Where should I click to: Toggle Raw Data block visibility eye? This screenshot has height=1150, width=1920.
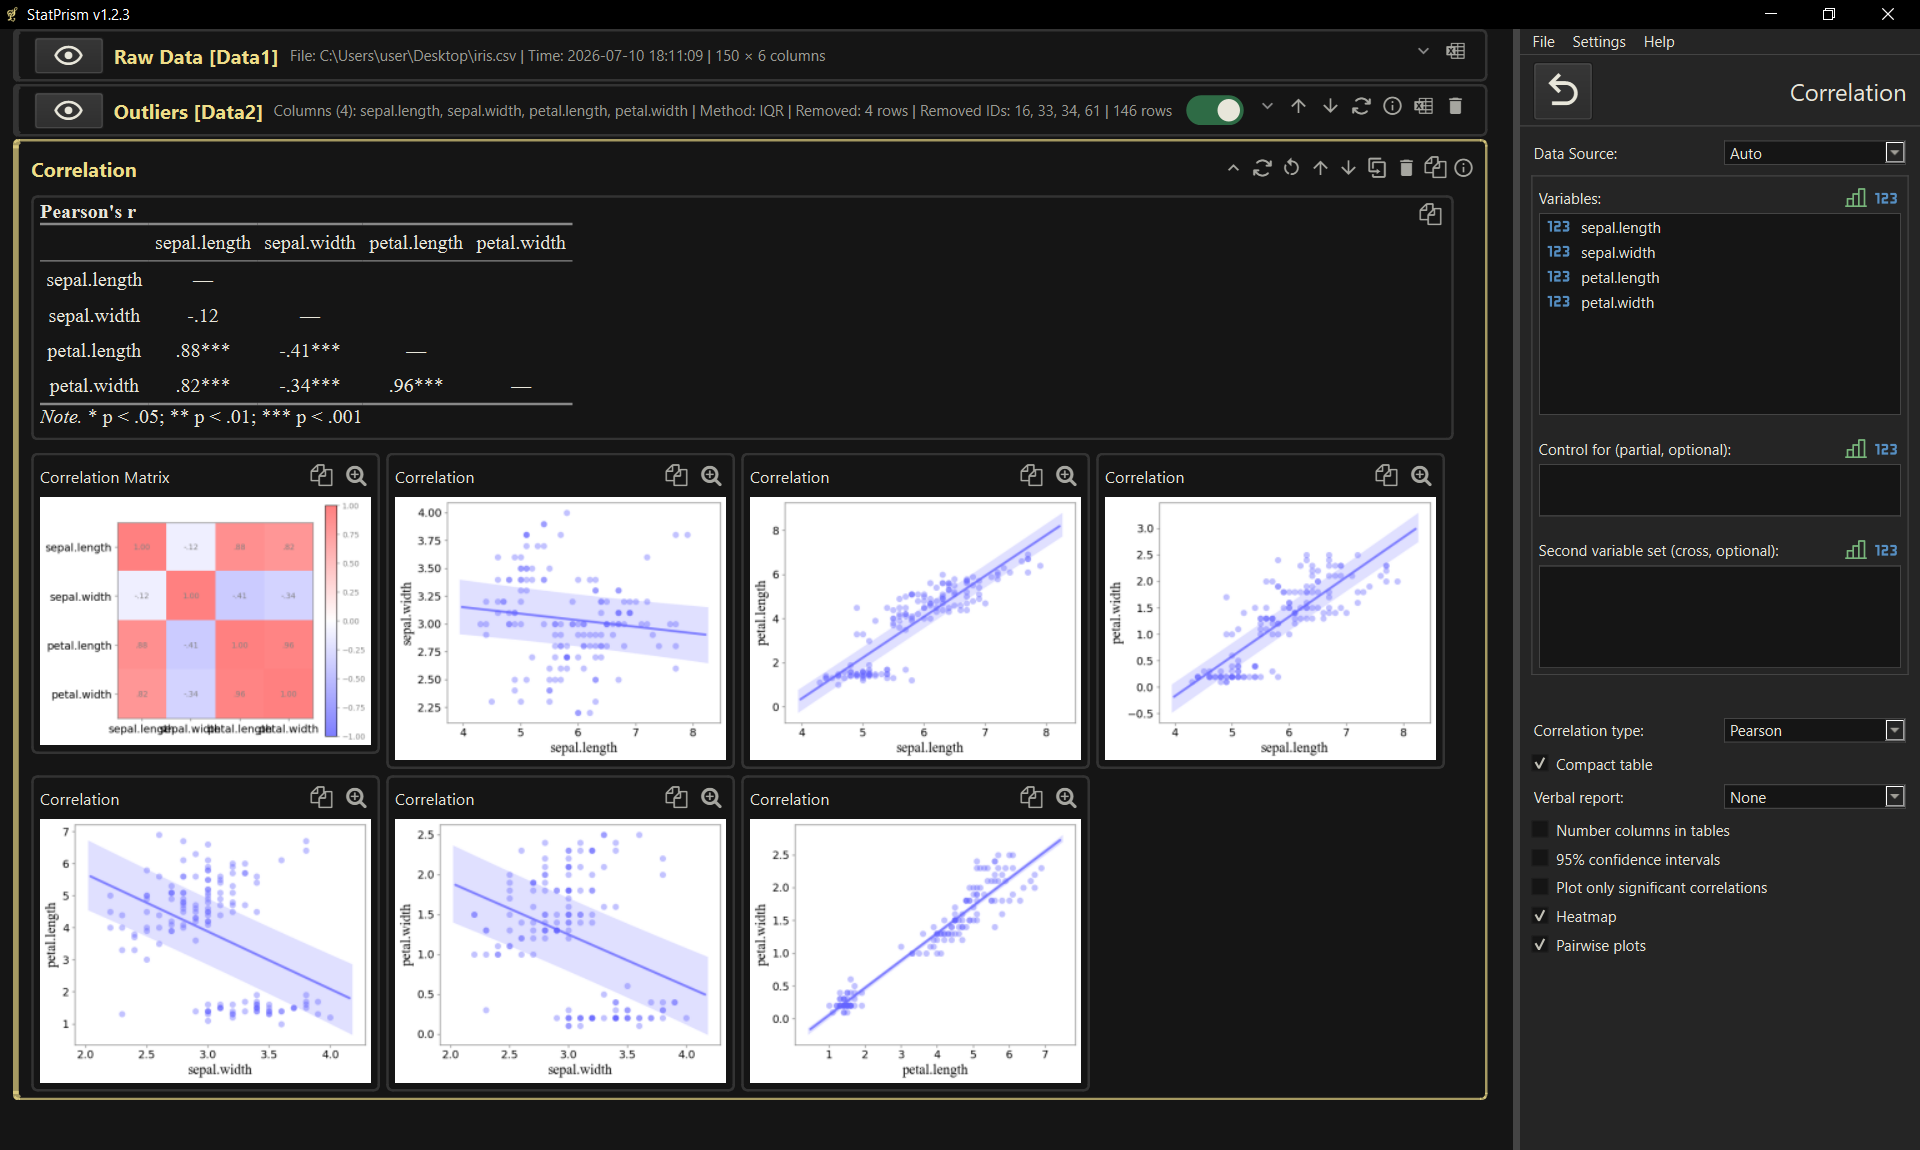[x=68, y=56]
